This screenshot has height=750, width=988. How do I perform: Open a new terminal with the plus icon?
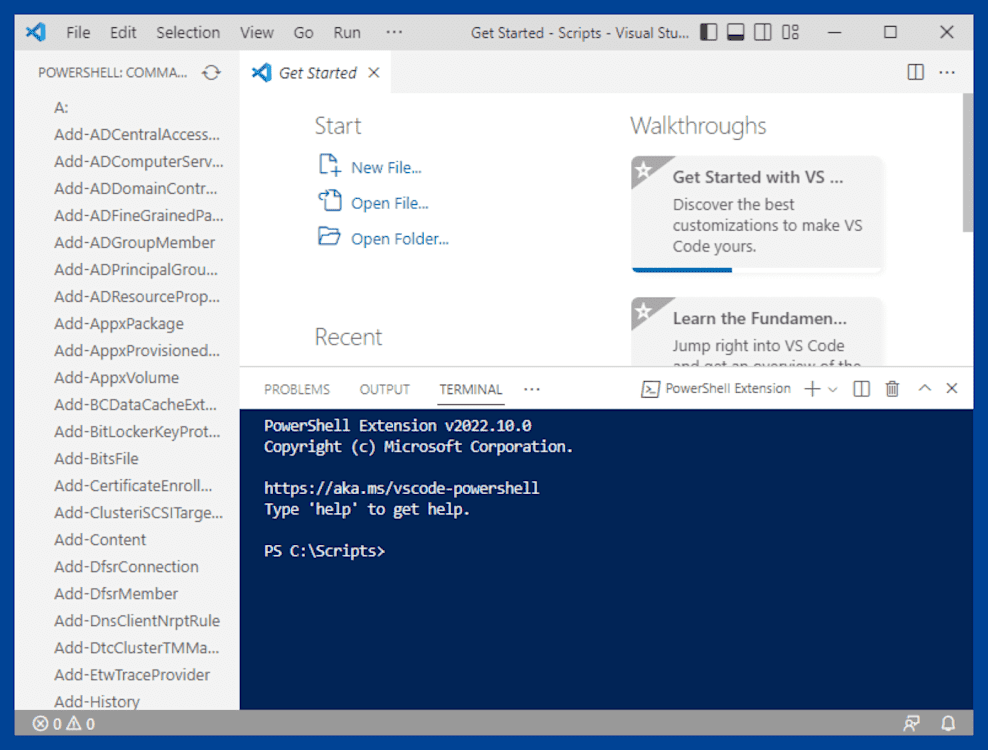point(812,389)
